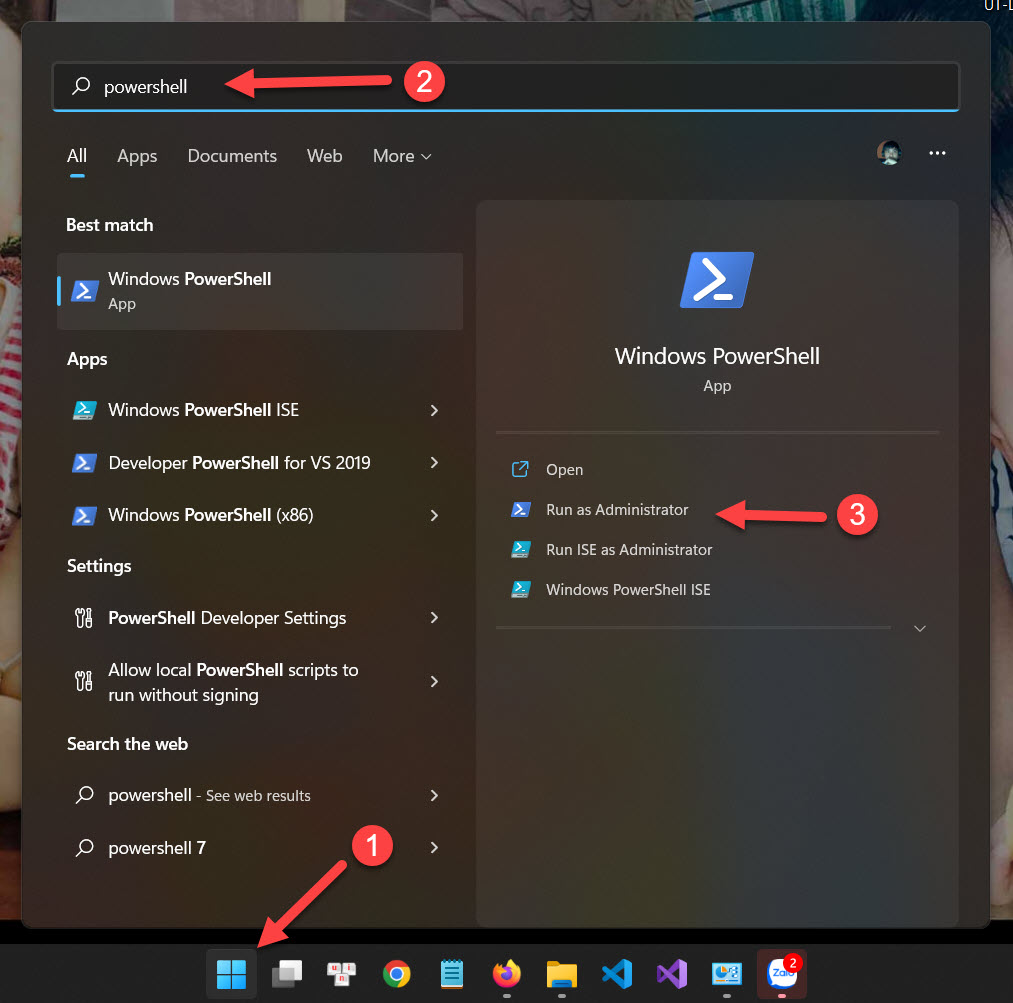Switch to the Apps search tab
The height and width of the screenshot is (1003, 1013).
tap(136, 156)
